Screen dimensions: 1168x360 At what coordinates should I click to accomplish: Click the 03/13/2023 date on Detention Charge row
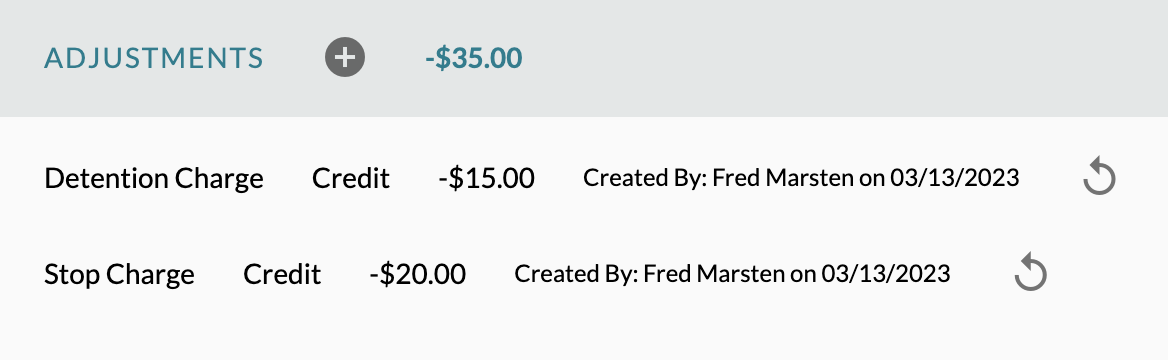coord(954,178)
